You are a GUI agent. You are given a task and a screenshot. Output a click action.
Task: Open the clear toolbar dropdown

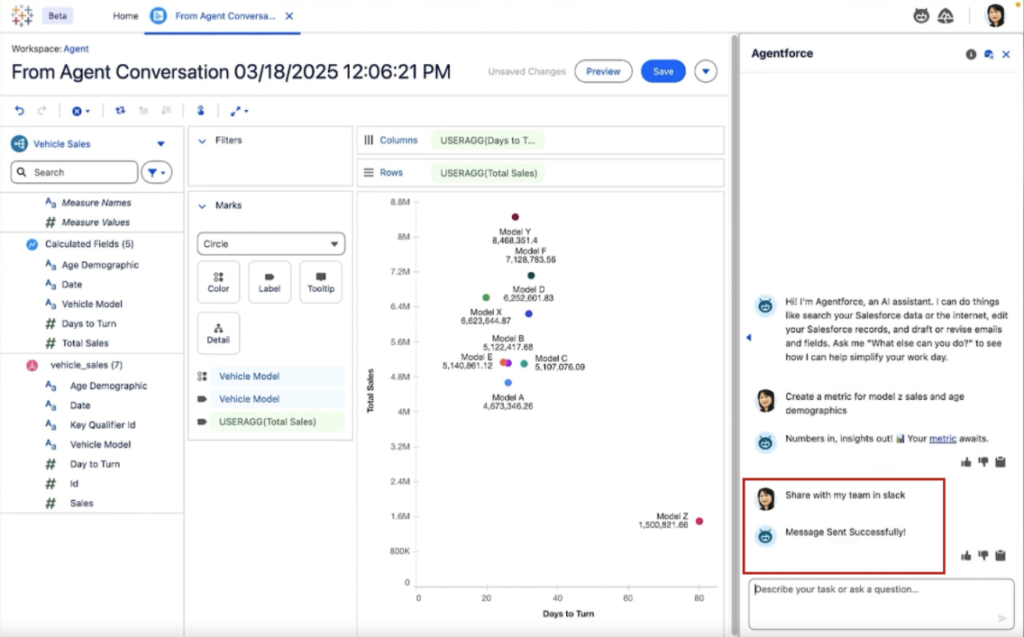(81, 111)
